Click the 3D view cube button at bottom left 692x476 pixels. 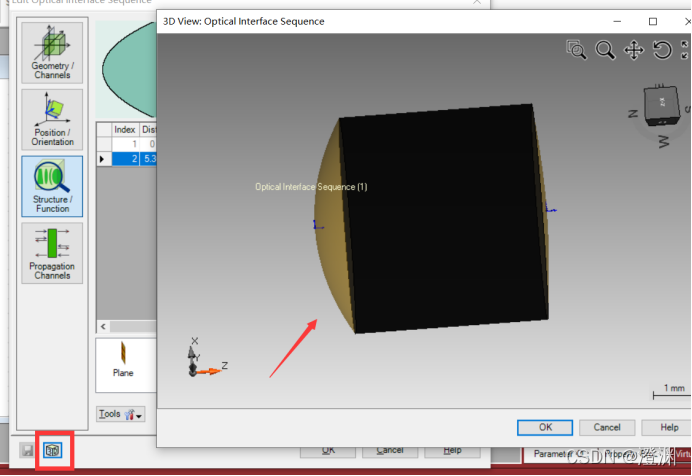[x=53, y=450]
